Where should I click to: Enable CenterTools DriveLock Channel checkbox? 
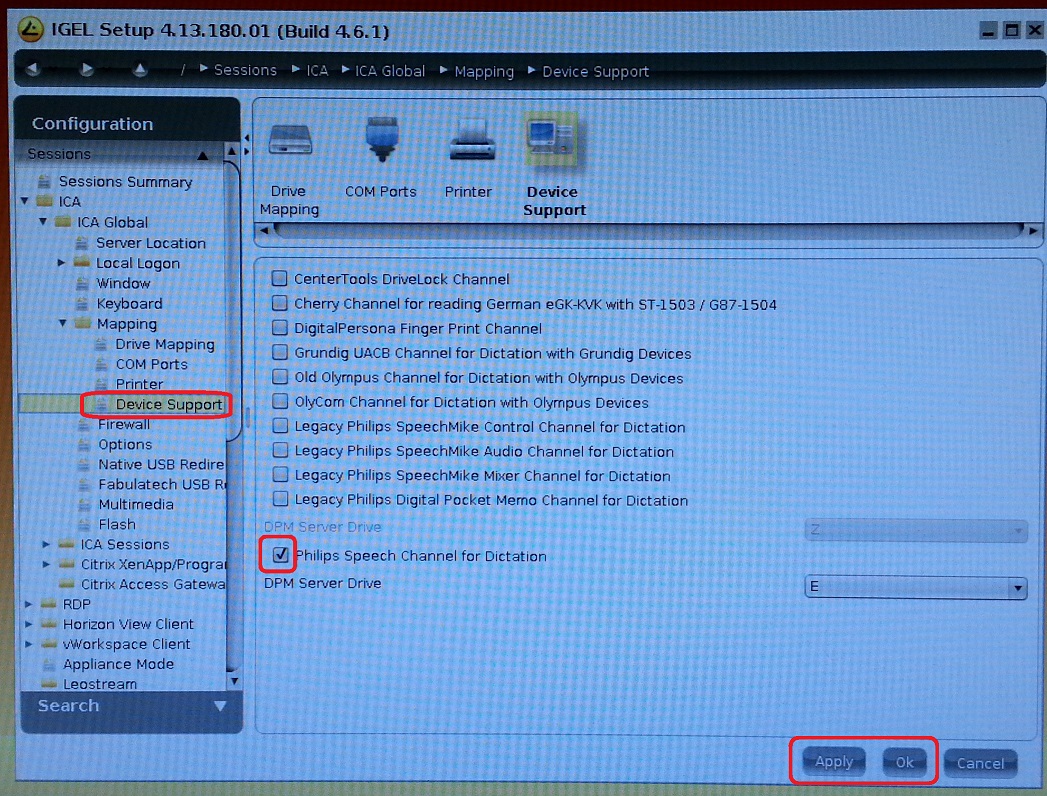(x=280, y=278)
